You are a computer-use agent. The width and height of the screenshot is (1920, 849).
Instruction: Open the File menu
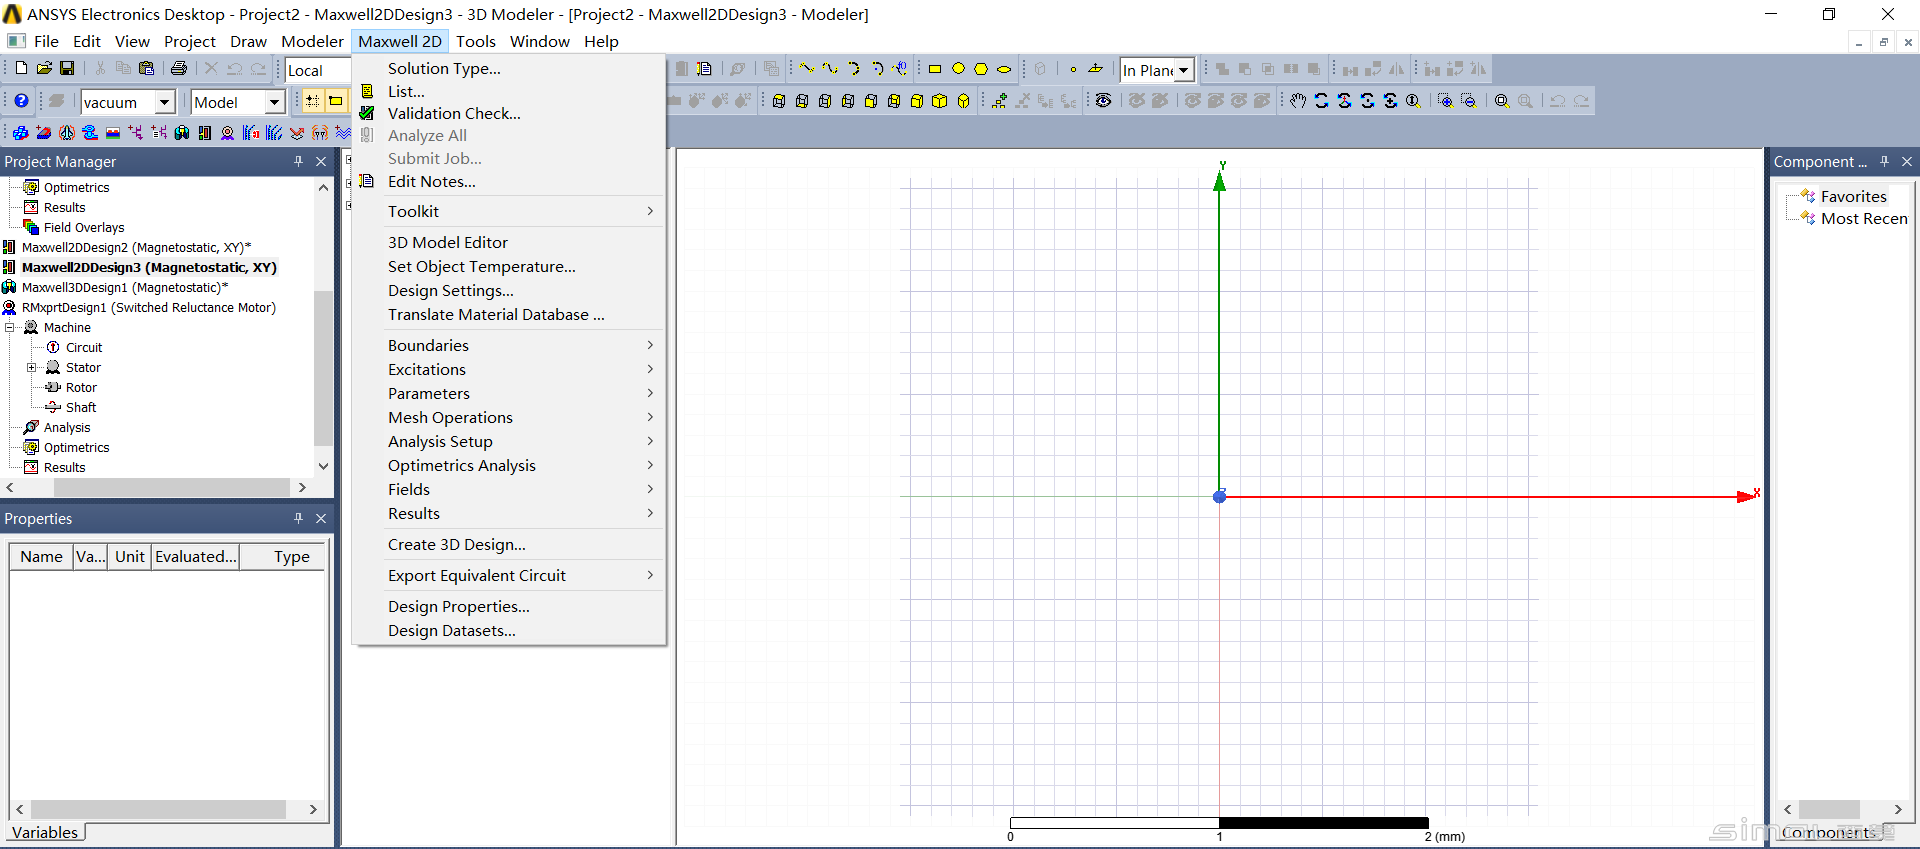click(x=46, y=41)
